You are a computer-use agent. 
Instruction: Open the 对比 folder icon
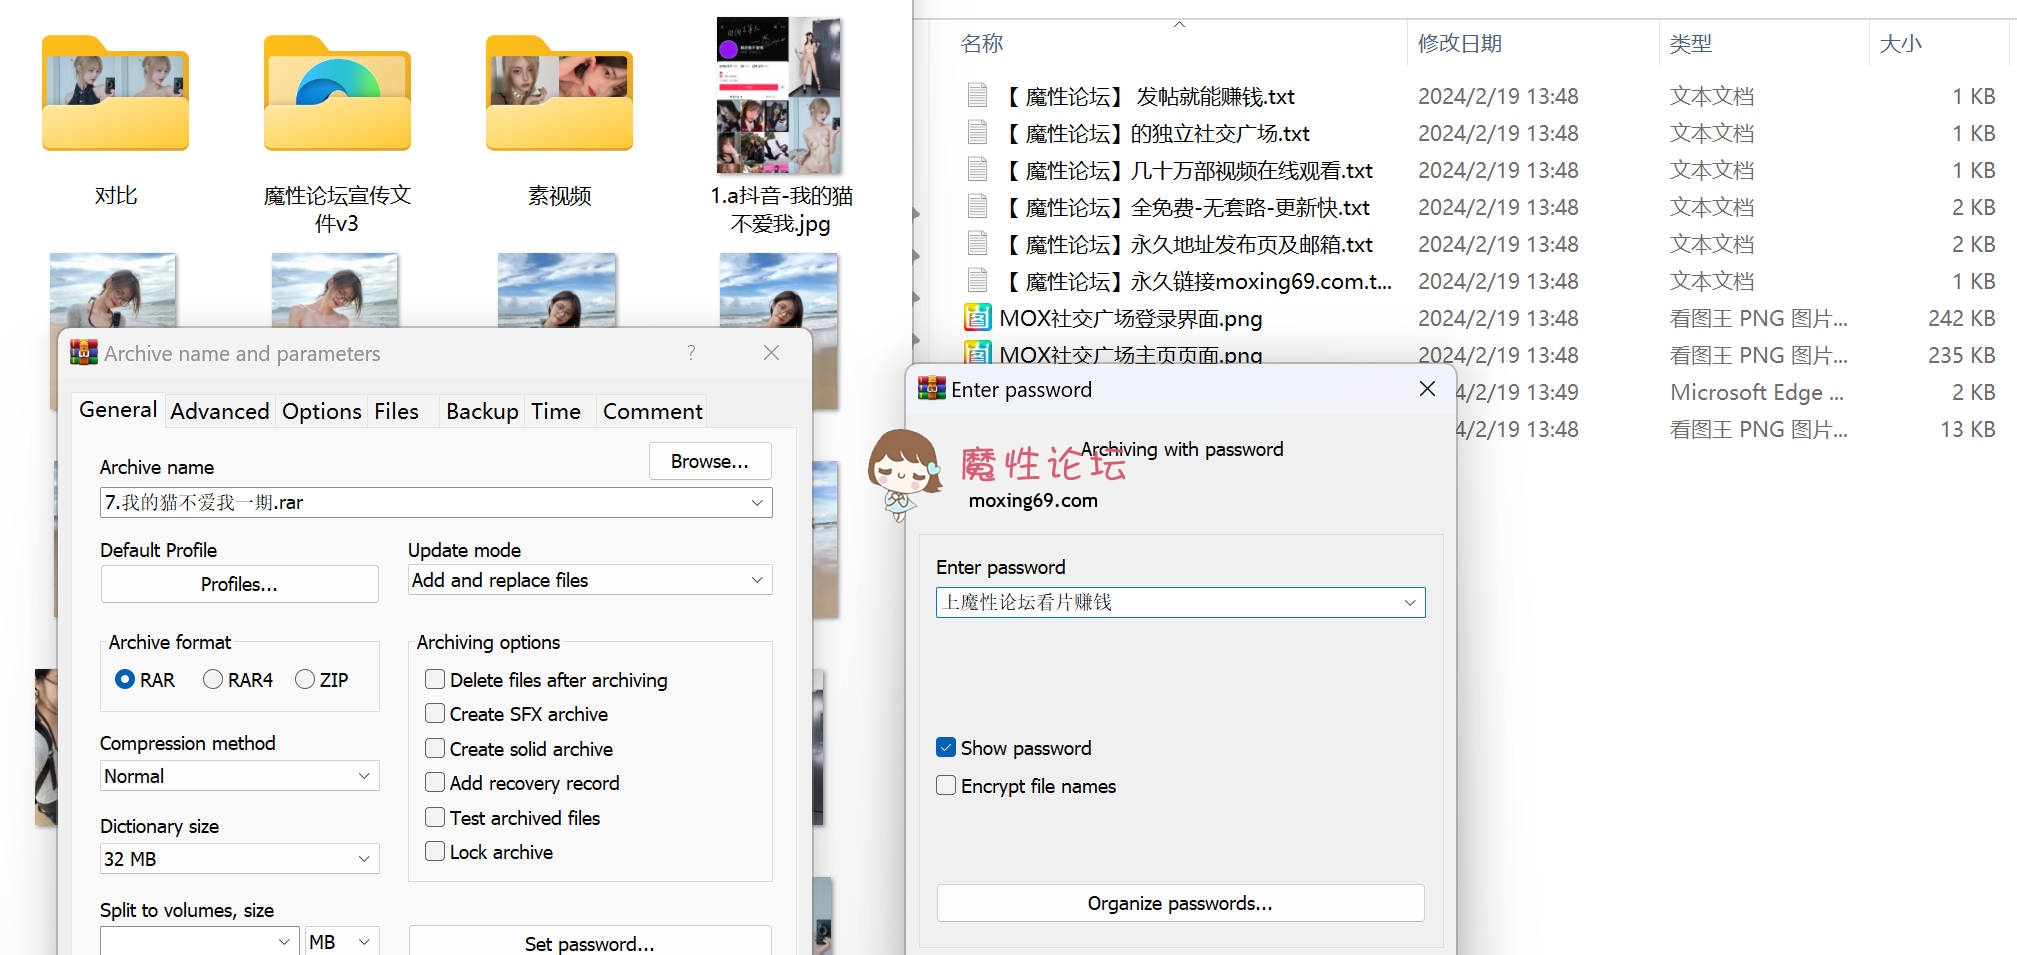[115, 94]
